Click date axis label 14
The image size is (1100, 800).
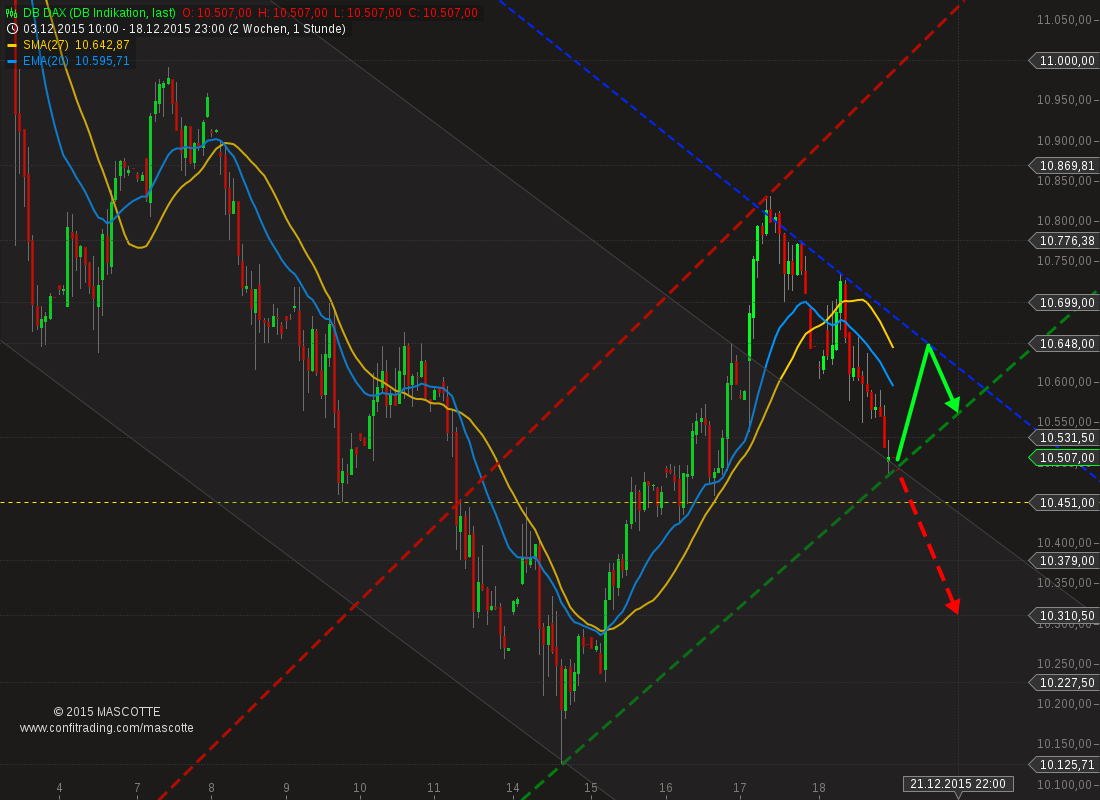pyautogui.click(x=513, y=788)
